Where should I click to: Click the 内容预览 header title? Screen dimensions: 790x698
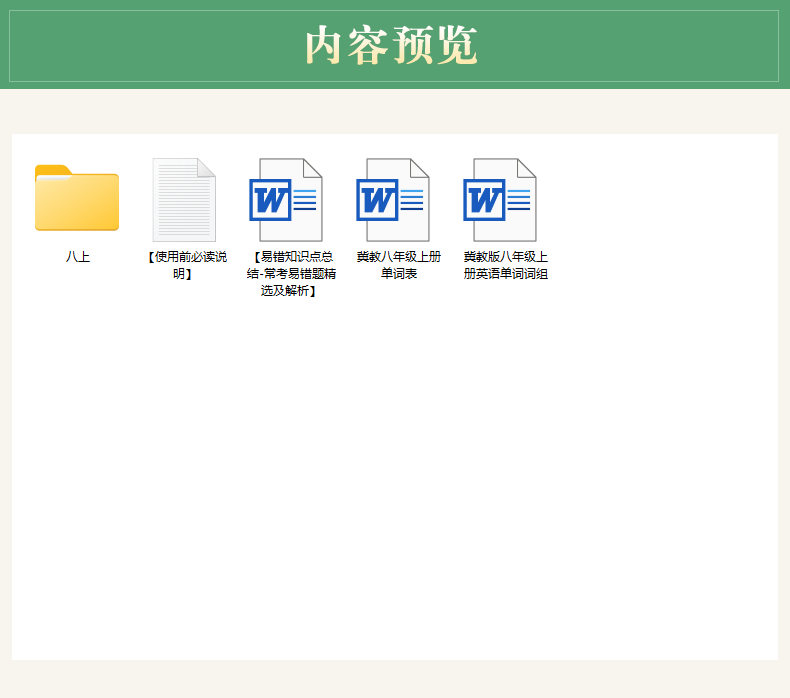coord(391,45)
